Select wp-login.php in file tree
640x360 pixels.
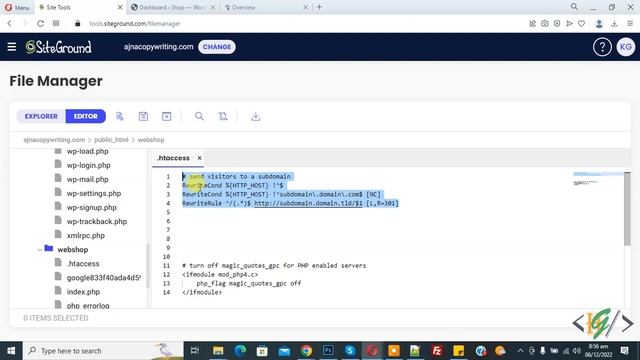tap(89, 165)
